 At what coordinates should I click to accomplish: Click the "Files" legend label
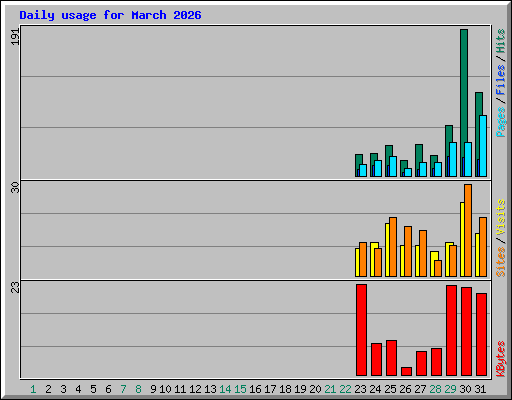click(x=500, y=79)
